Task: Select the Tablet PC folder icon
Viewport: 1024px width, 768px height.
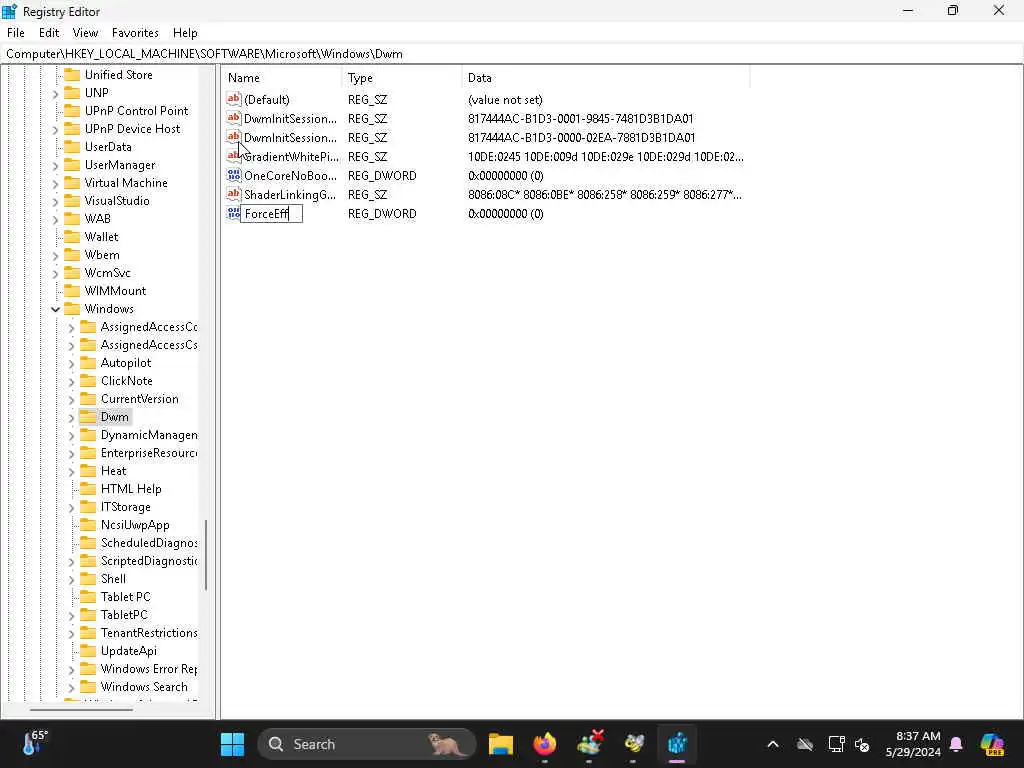Action: coord(88,596)
